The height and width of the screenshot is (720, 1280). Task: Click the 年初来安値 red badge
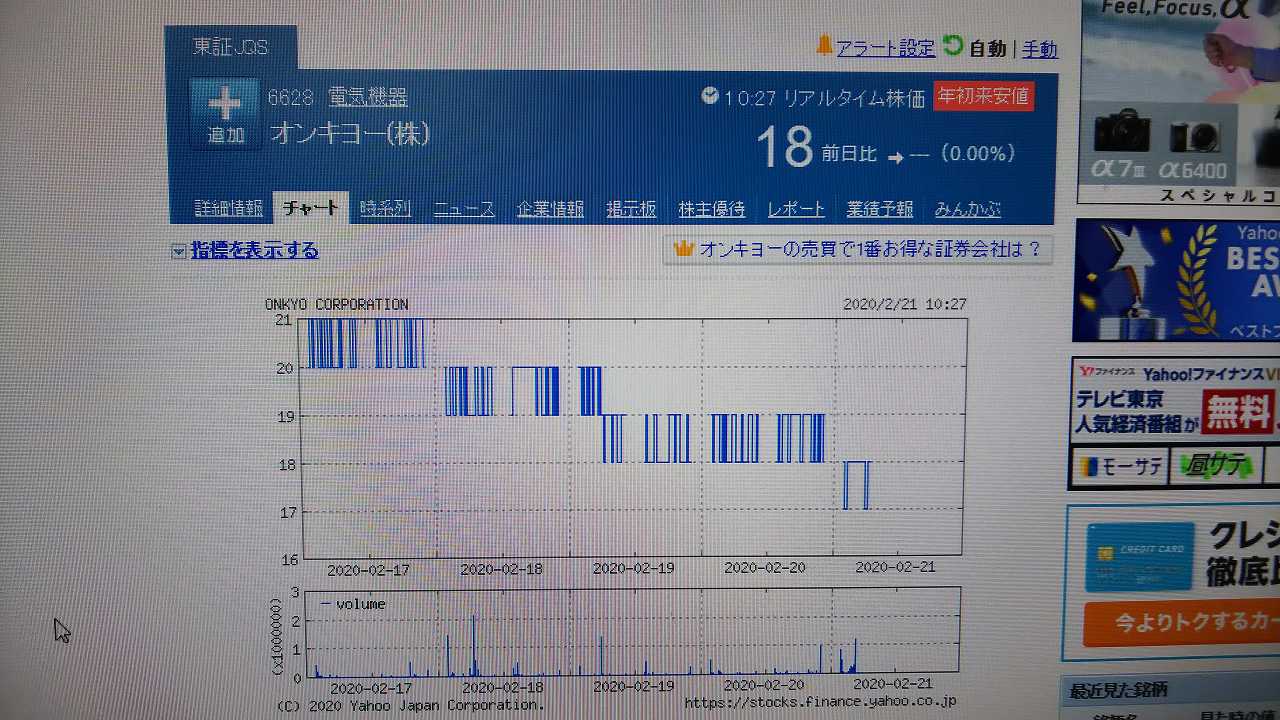pos(983,96)
